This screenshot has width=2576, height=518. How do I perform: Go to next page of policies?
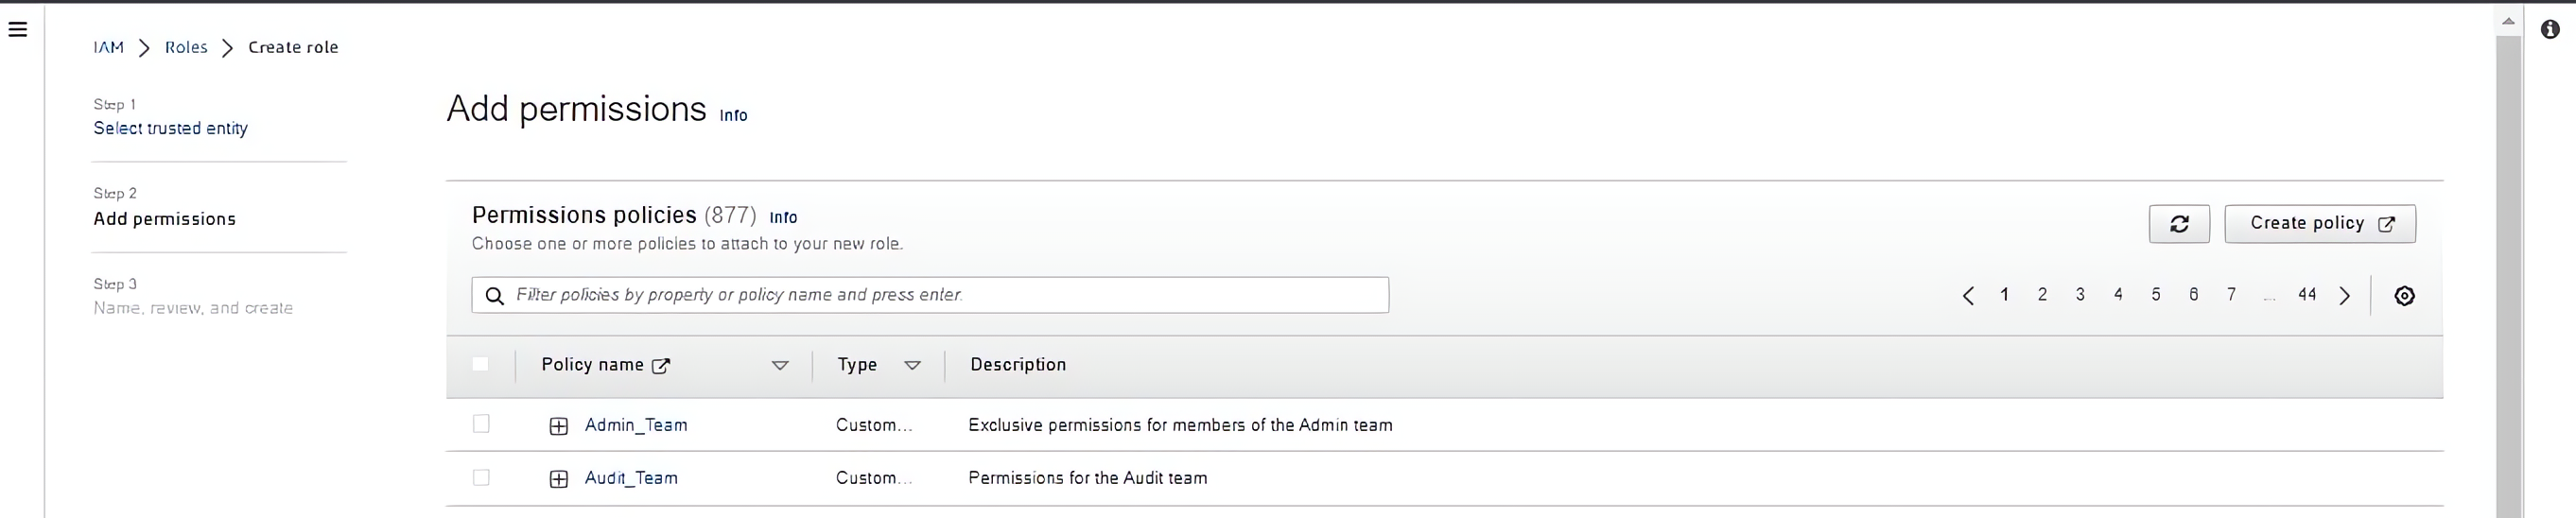pyautogui.click(x=2344, y=296)
